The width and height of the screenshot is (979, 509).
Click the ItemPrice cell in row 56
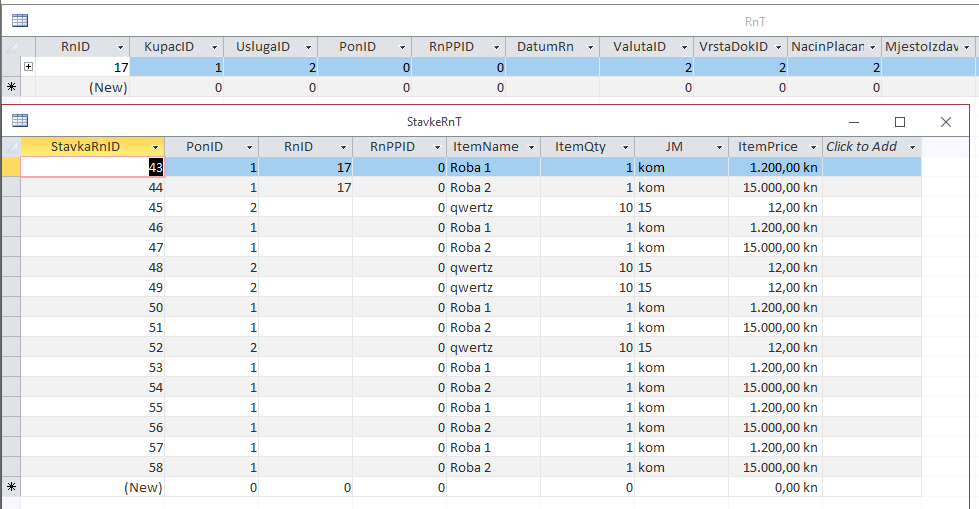coord(775,427)
